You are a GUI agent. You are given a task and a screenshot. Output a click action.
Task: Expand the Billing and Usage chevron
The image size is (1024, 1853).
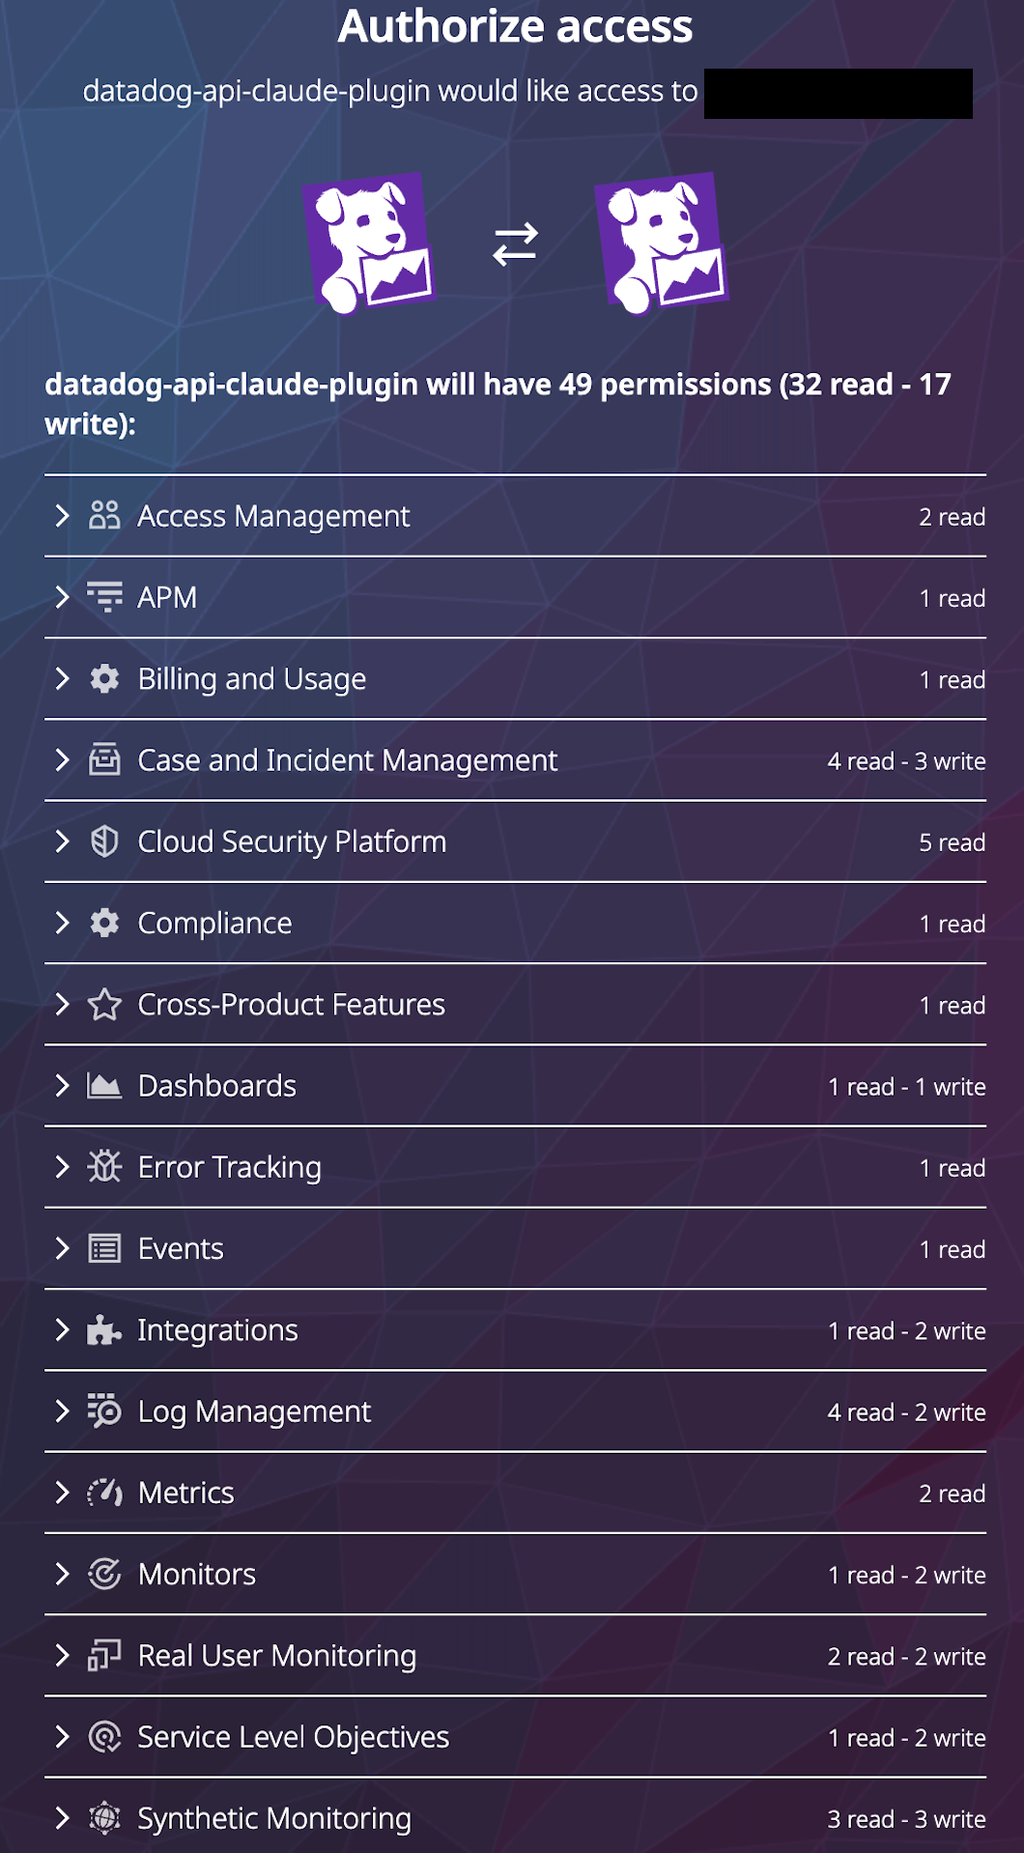tap(62, 679)
